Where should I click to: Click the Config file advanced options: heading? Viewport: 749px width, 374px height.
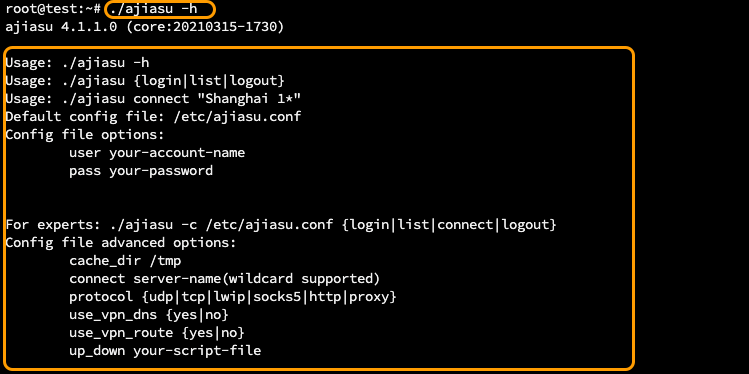[121, 243]
